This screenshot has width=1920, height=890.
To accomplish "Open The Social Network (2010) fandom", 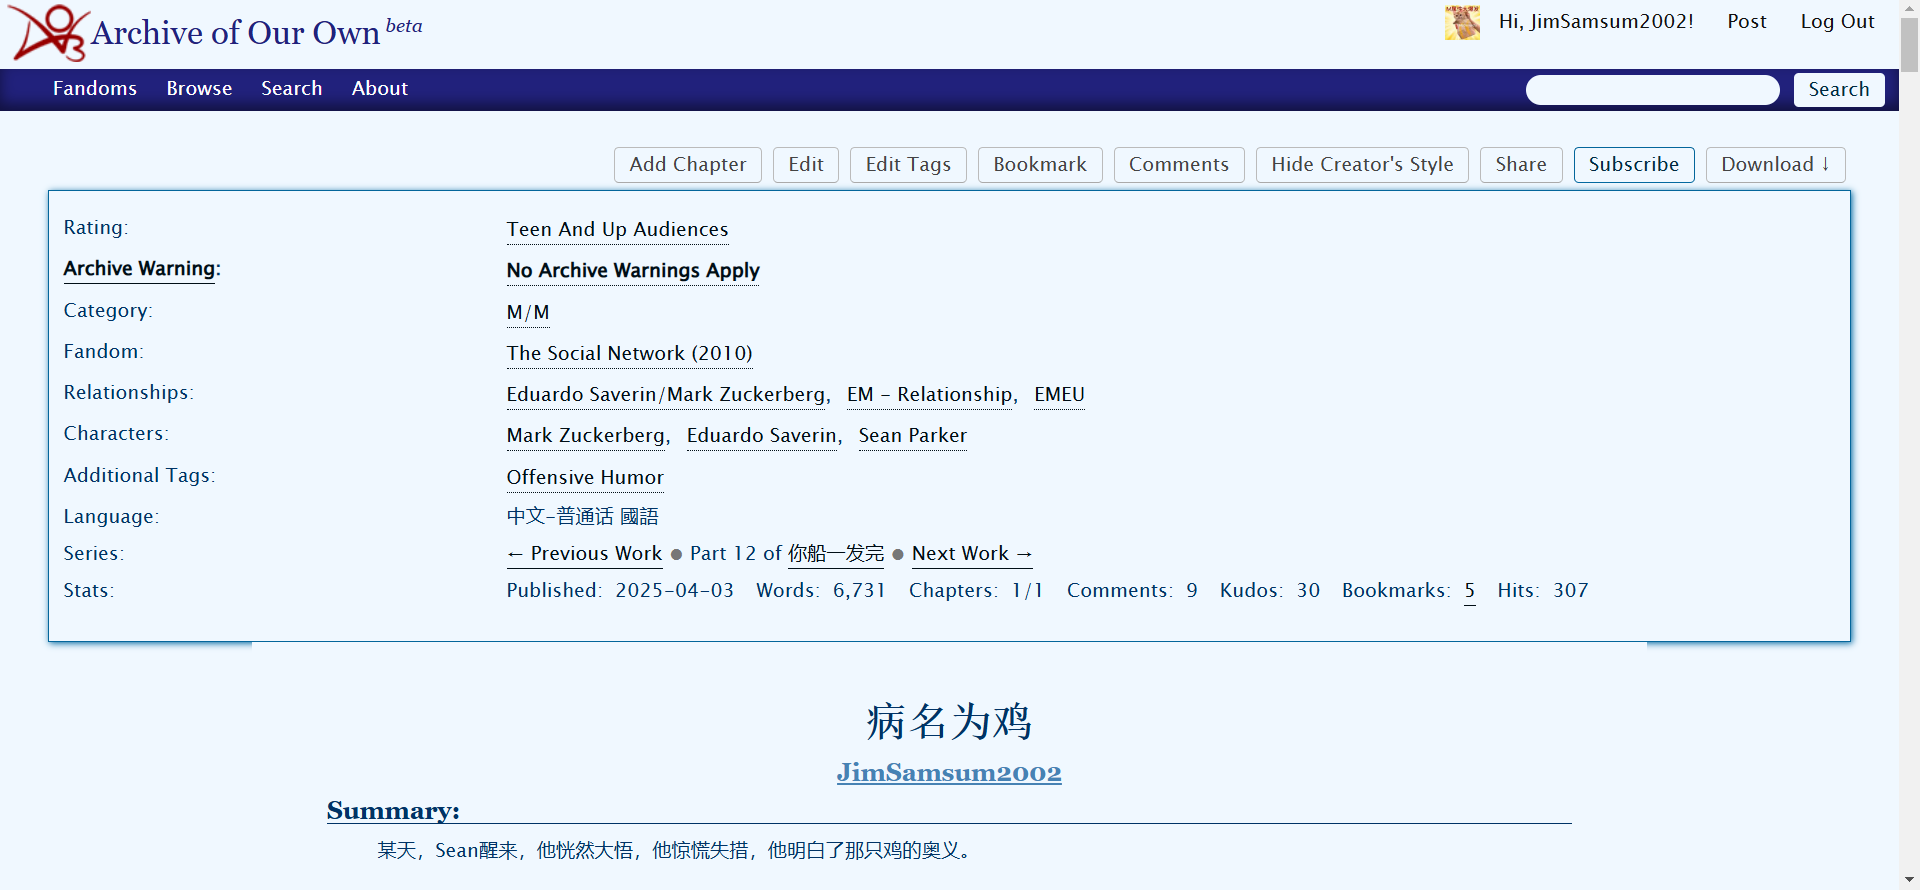I will point(629,354).
